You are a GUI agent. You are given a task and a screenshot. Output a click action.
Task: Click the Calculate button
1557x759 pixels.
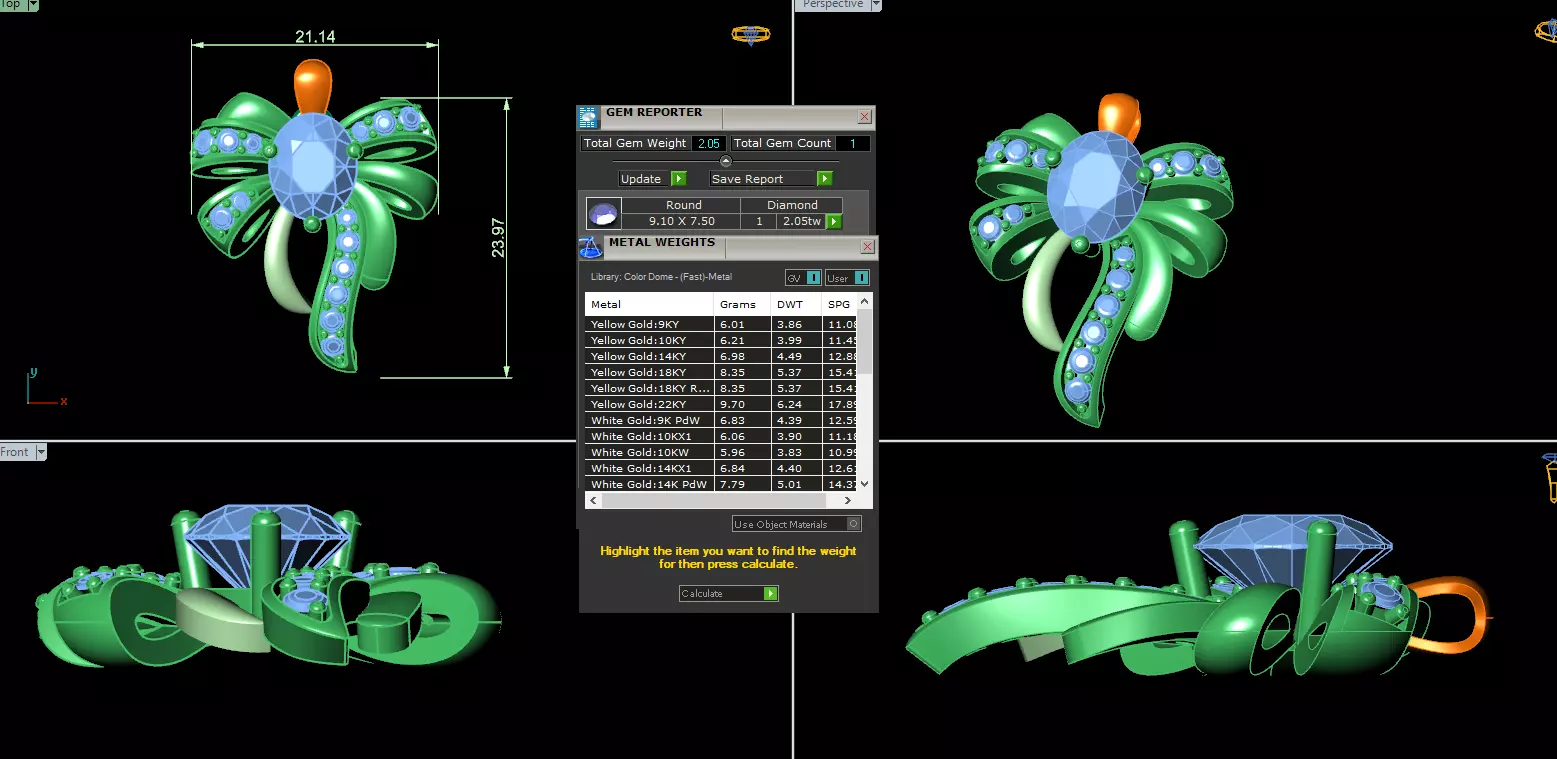pos(728,594)
